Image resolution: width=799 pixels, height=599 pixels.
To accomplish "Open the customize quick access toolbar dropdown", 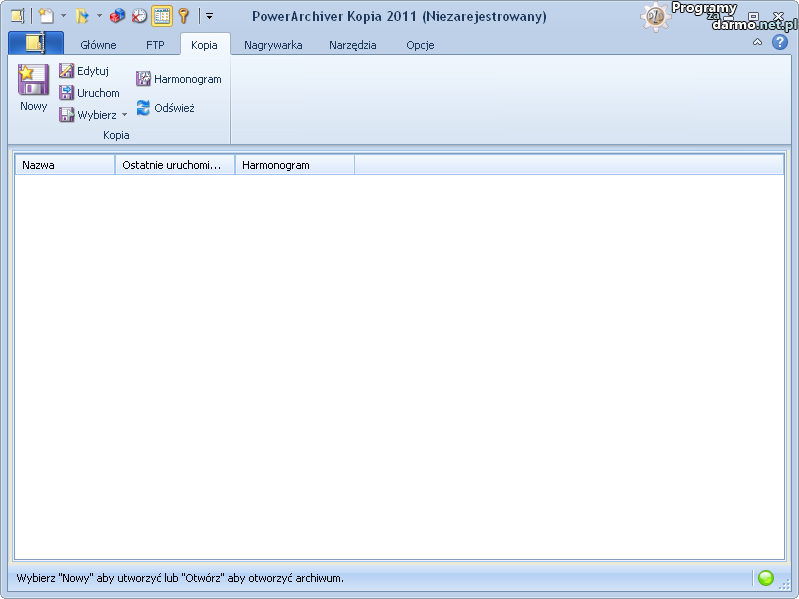I will point(209,16).
